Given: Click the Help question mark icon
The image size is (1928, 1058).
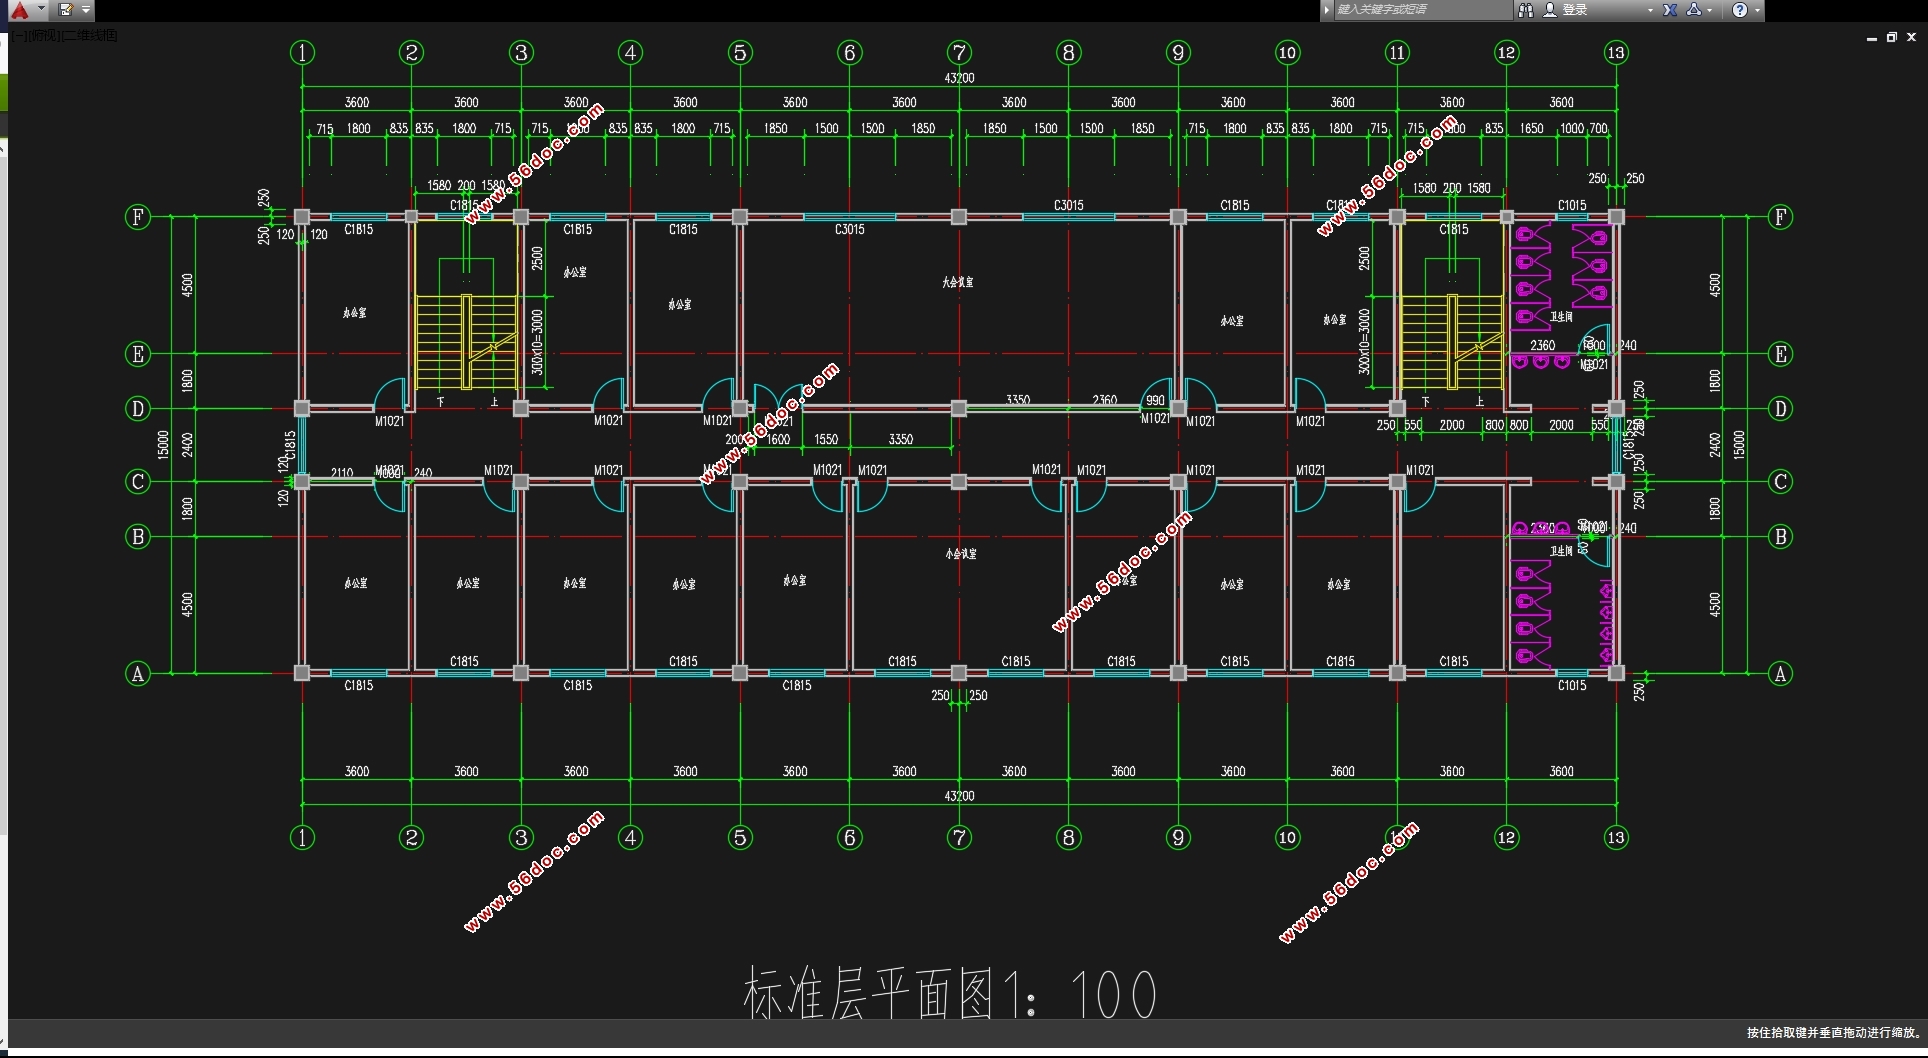Looking at the screenshot, I should point(1740,10).
